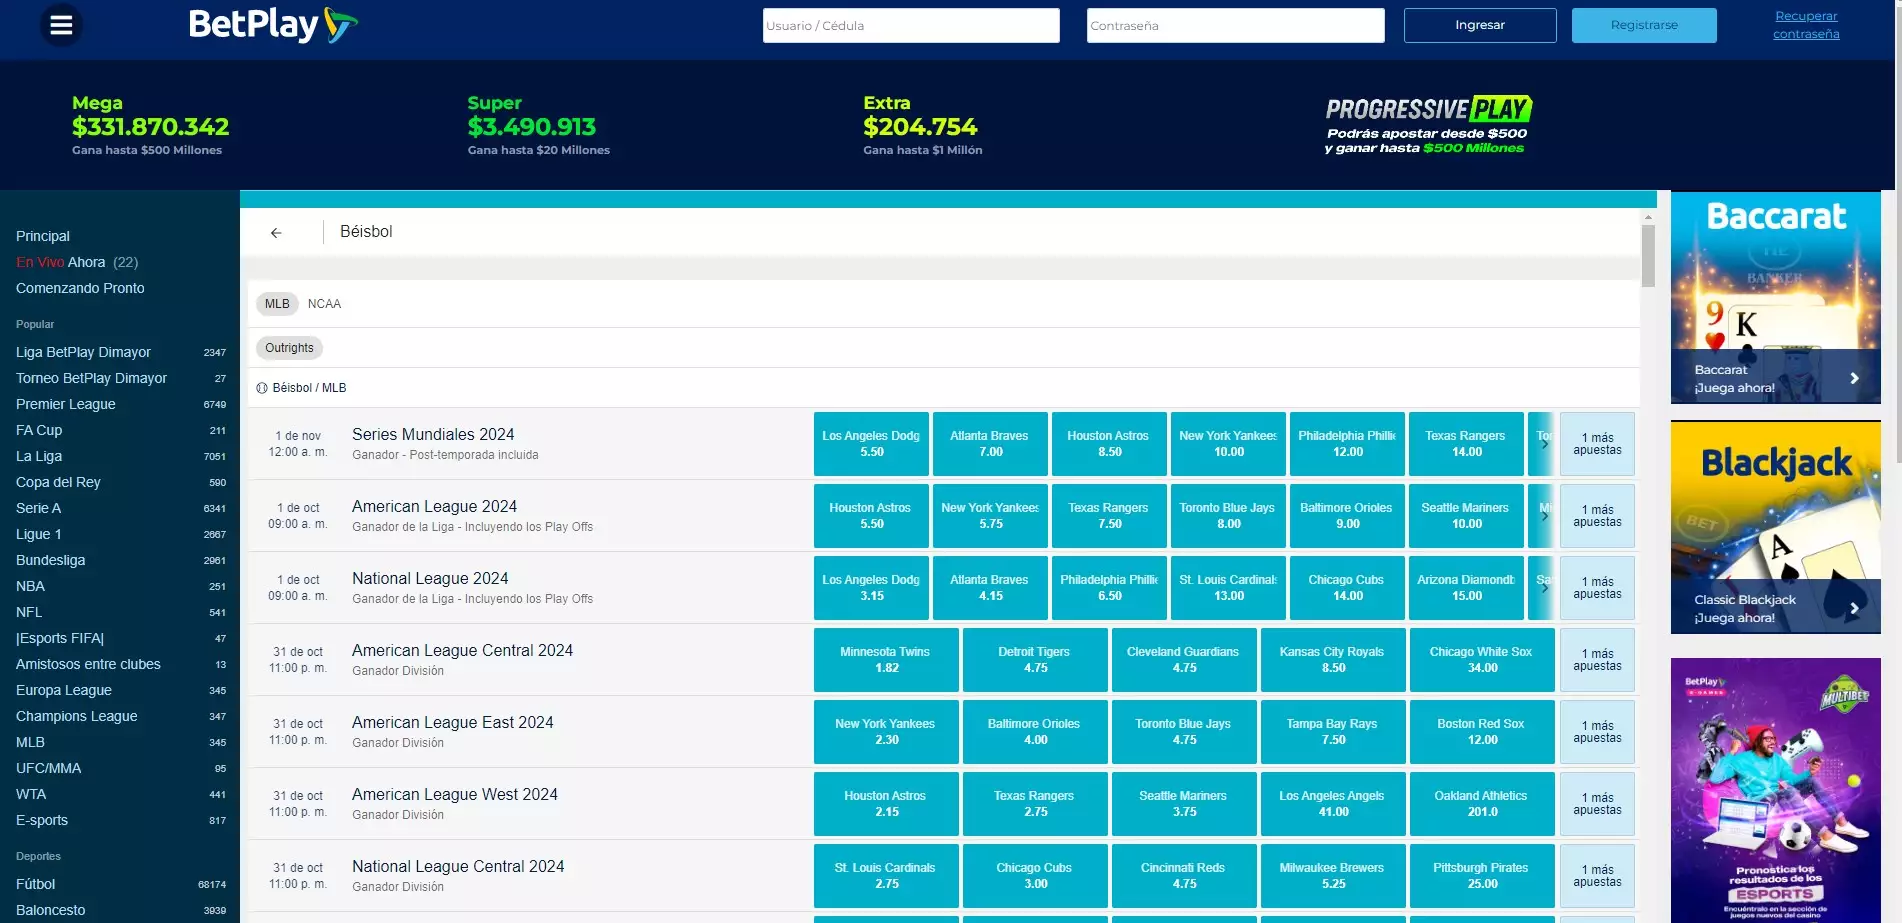Screen dimensions: 1902x923
Task: Expand 1 más apuestas for American League 2024
Action: (x=1596, y=516)
